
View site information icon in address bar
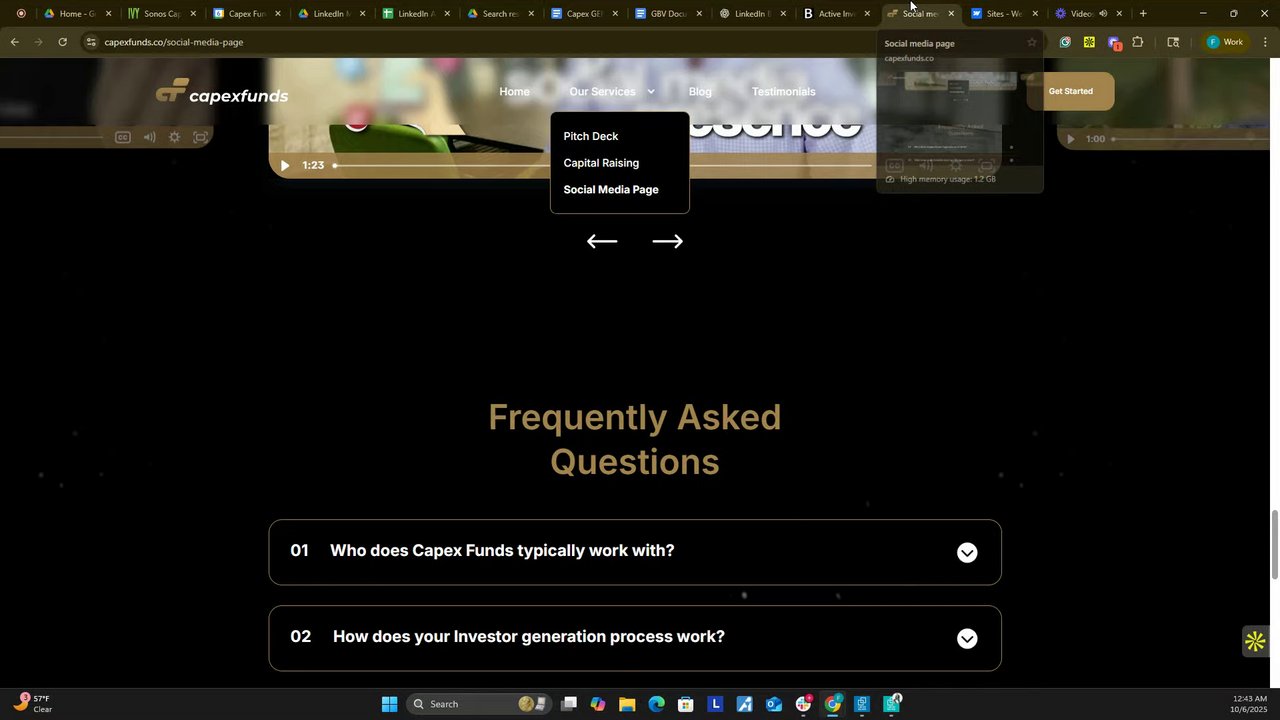point(90,42)
